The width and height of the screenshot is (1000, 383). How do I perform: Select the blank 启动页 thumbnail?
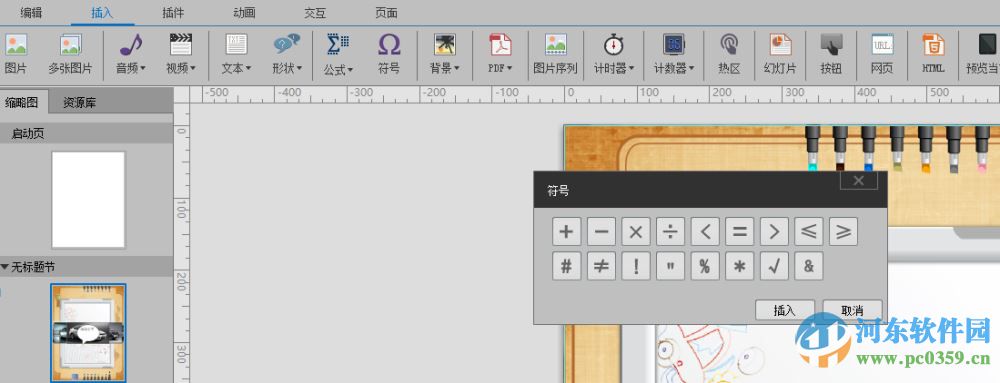point(89,200)
